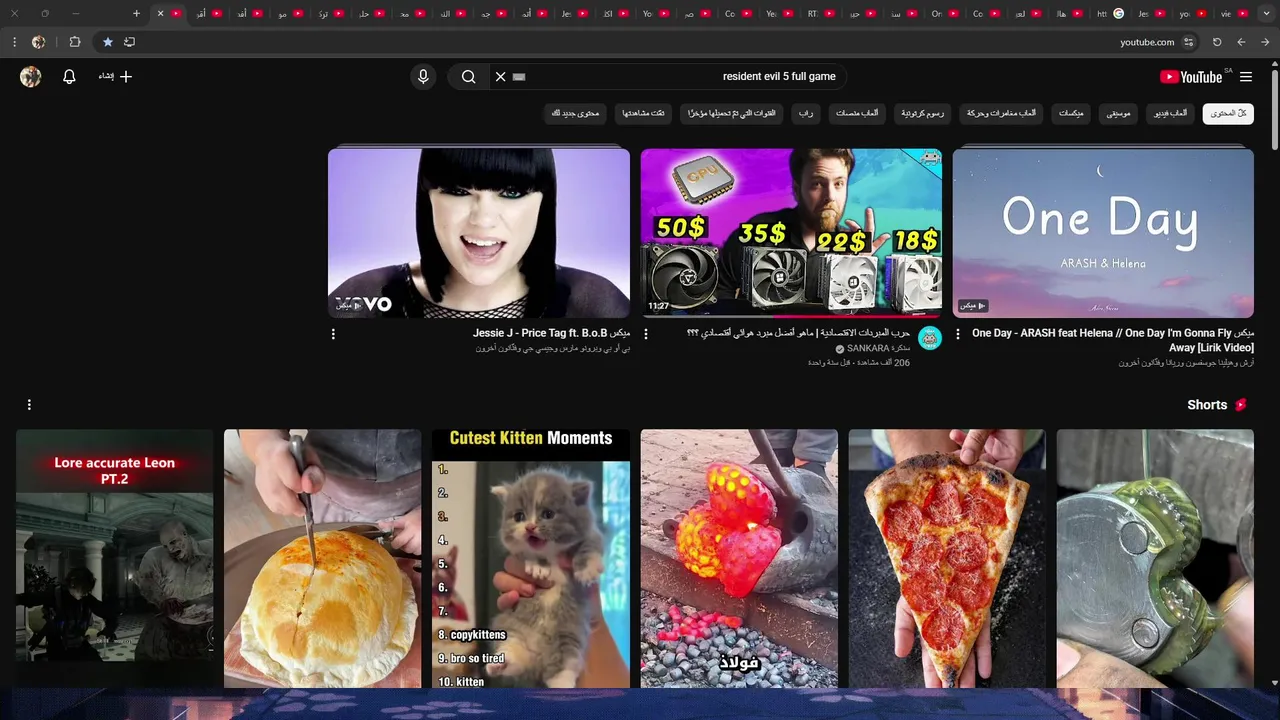Select the 'محتوى جديد لك' chip
The width and height of the screenshot is (1280, 720).
point(575,114)
